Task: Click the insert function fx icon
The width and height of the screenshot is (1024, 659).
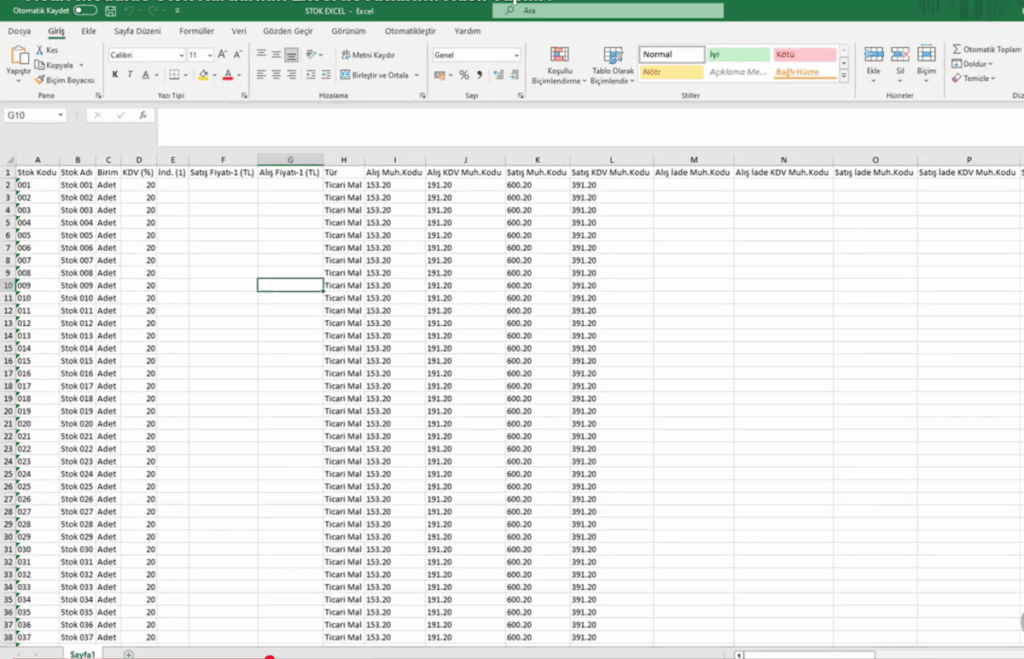Action: tap(143, 115)
